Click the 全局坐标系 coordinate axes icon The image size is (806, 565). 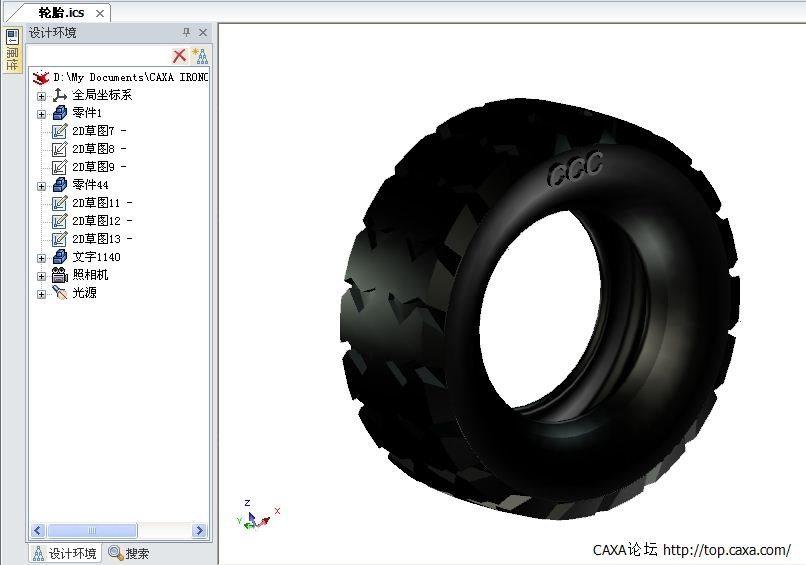60,95
